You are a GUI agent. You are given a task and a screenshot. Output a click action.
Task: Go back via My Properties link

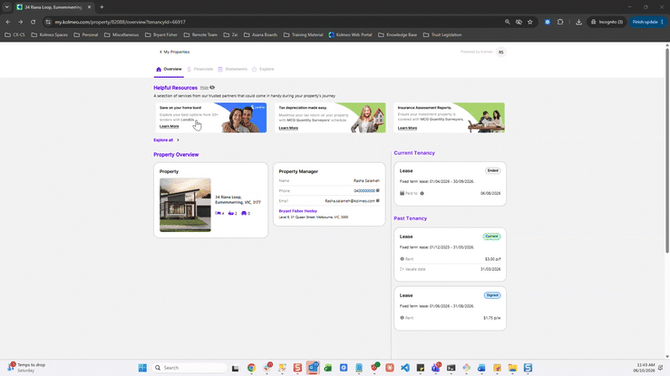[175, 52]
